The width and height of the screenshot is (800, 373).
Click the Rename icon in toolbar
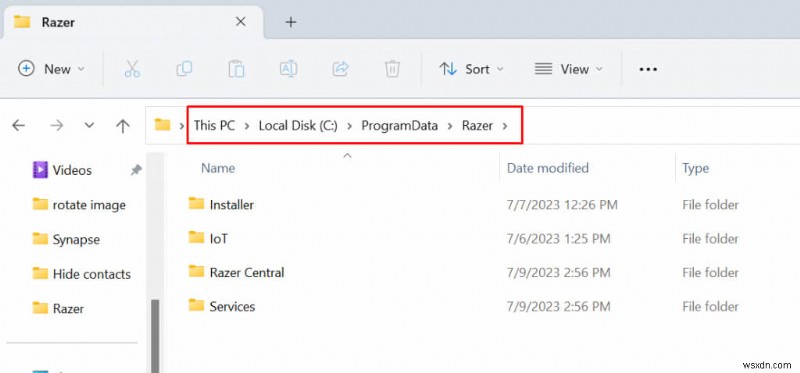(x=288, y=69)
